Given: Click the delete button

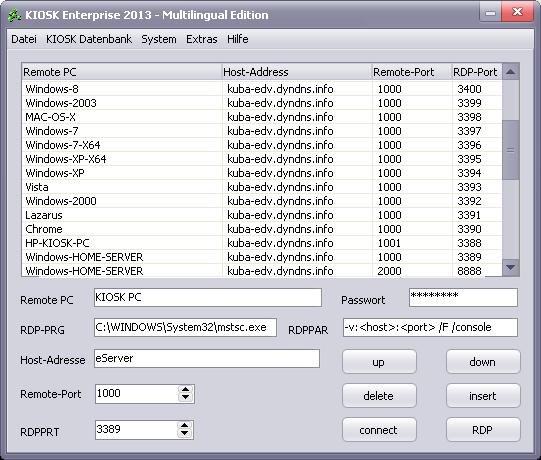Looking at the screenshot, I should (x=379, y=395).
